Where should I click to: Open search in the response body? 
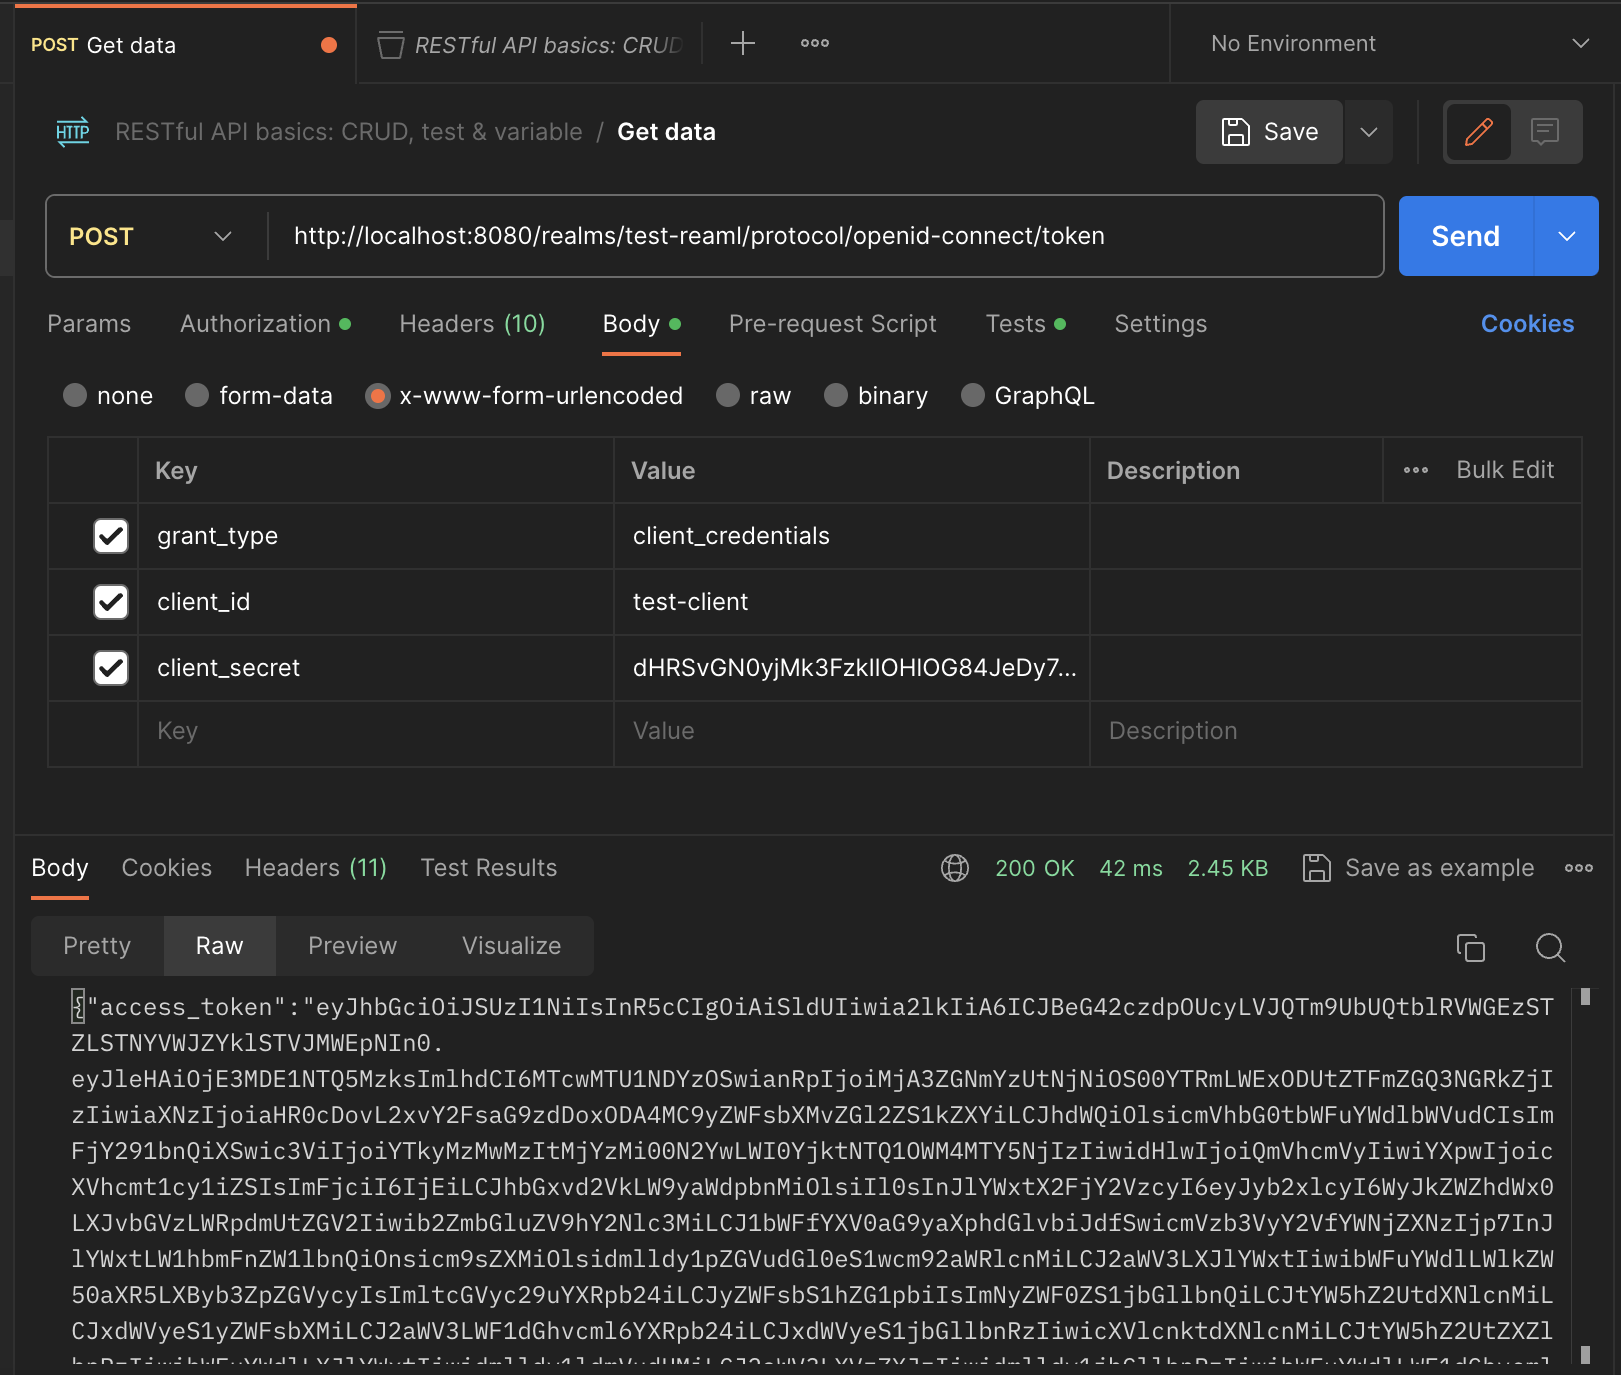(1549, 947)
